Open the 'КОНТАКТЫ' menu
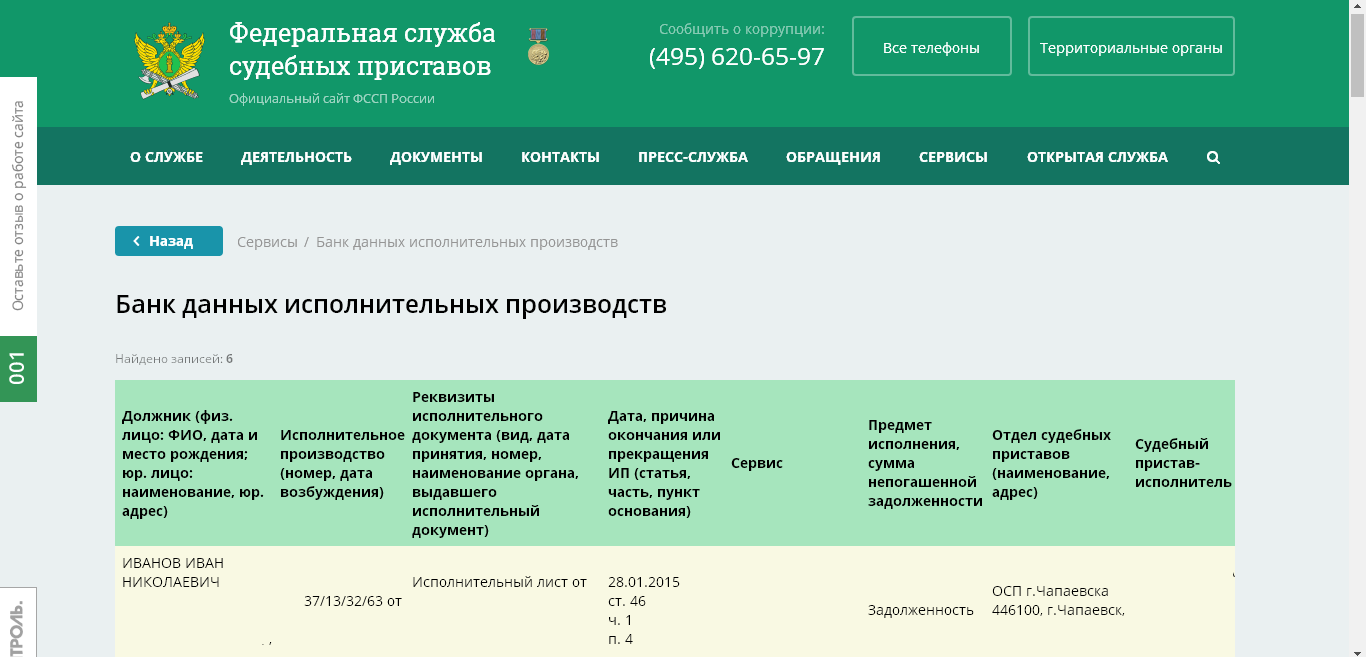 560,157
